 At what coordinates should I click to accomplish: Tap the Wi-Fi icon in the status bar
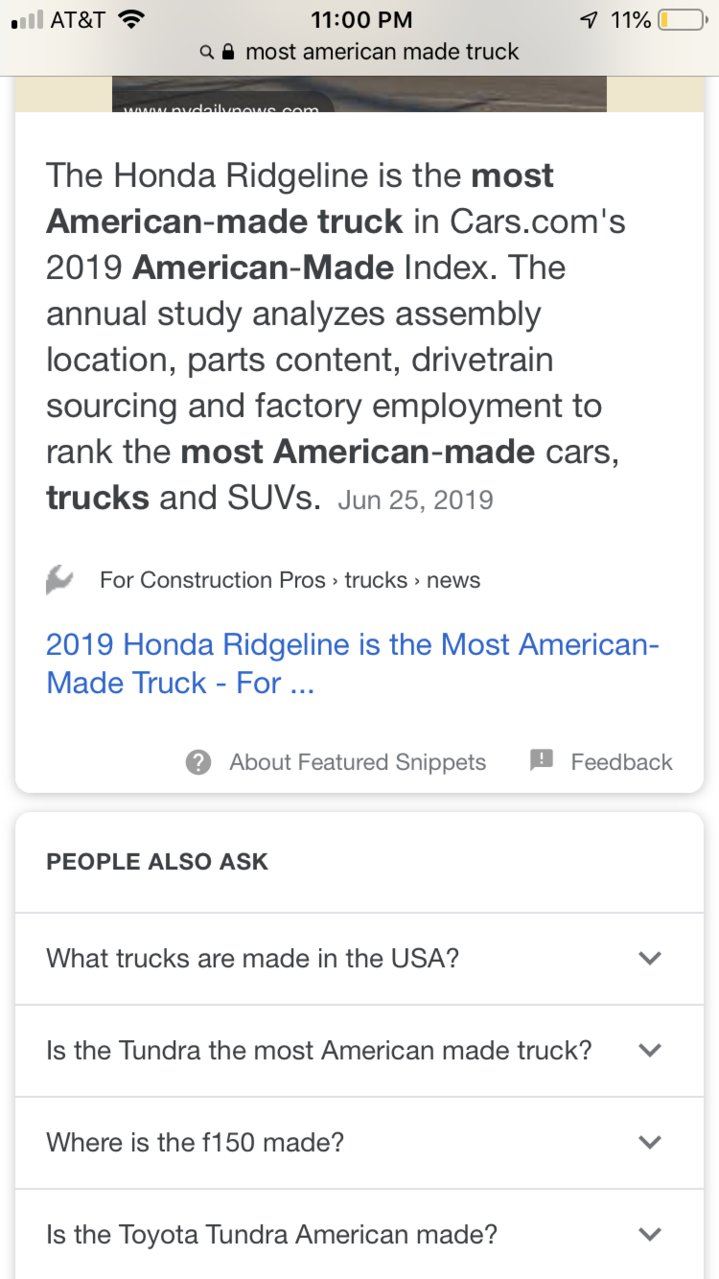pyautogui.click(x=131, y=19)
